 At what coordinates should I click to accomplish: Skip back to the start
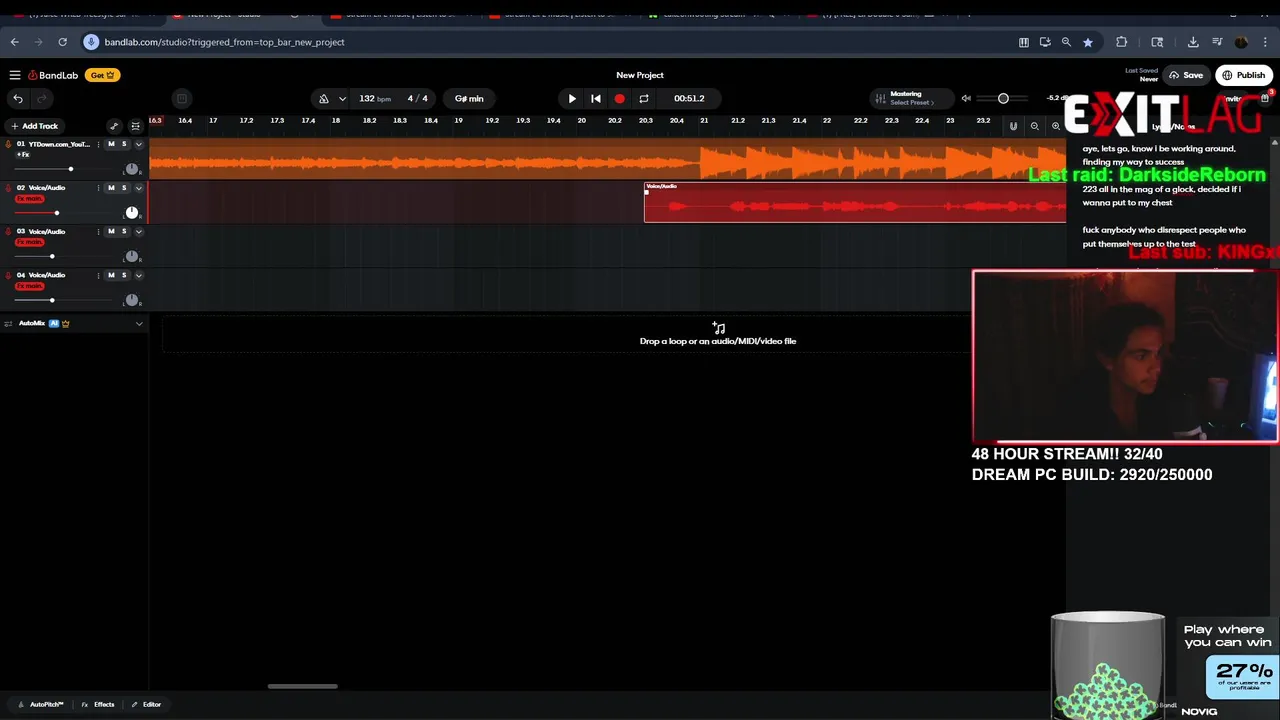tap(596, 99)
